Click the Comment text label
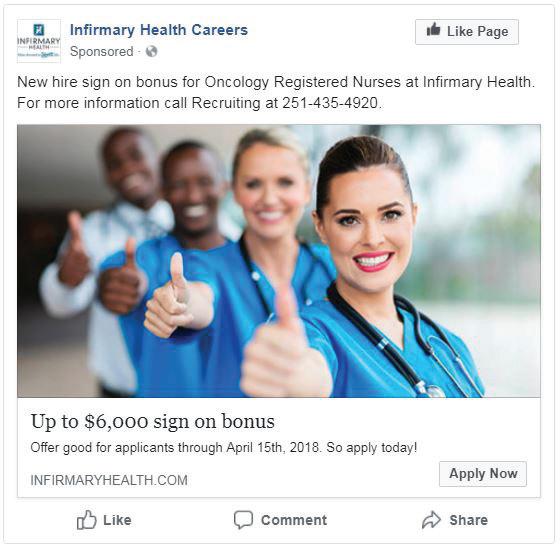The height and width of the screenshot is (551, 560). coord(294,520)
